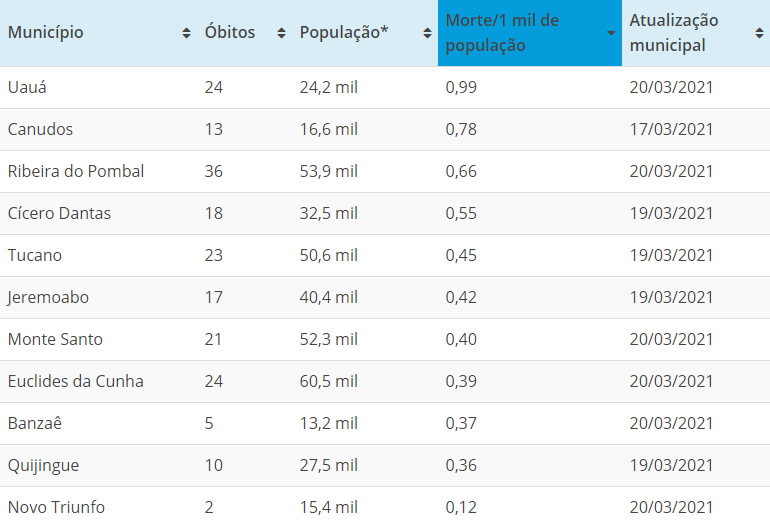Viewport: 770px width, 531px height.
Task: Click Jeremoabo municipality name
Action: [48, 297]
